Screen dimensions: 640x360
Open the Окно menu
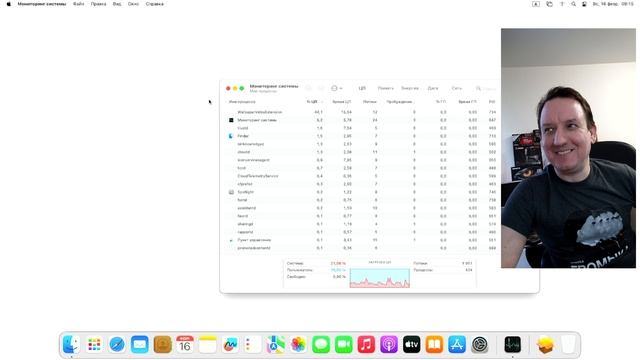133,4
